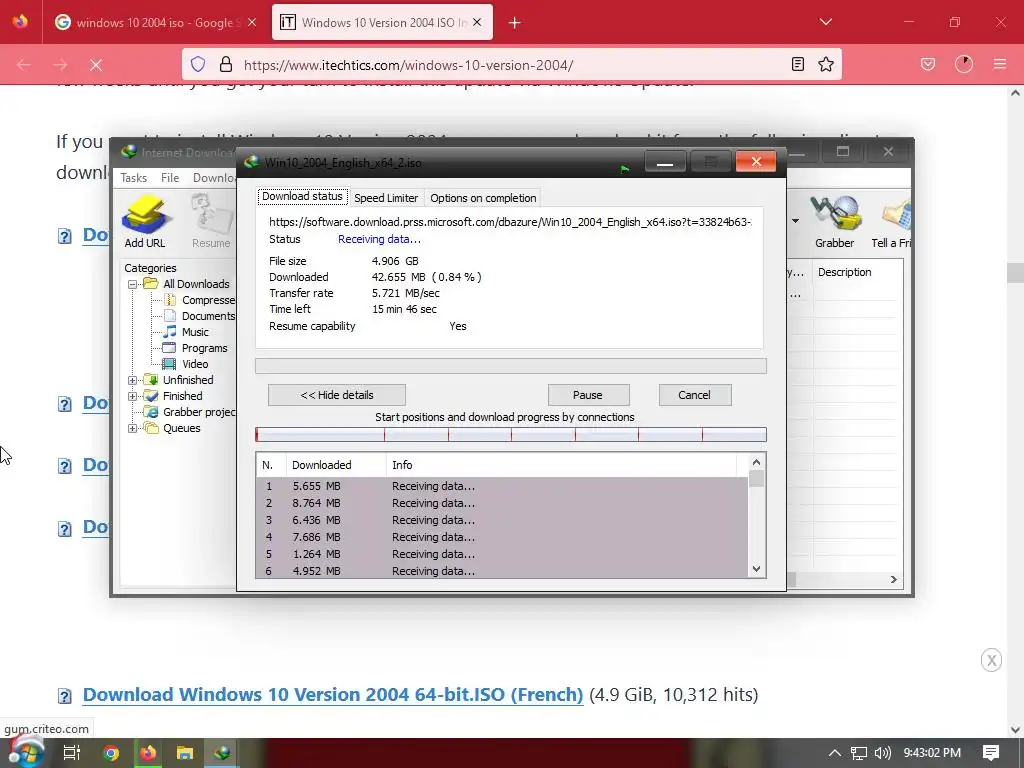Open the Tasks menu in IDM
The height and width of the screenshot is (768, 1024).
pos(133,178)
